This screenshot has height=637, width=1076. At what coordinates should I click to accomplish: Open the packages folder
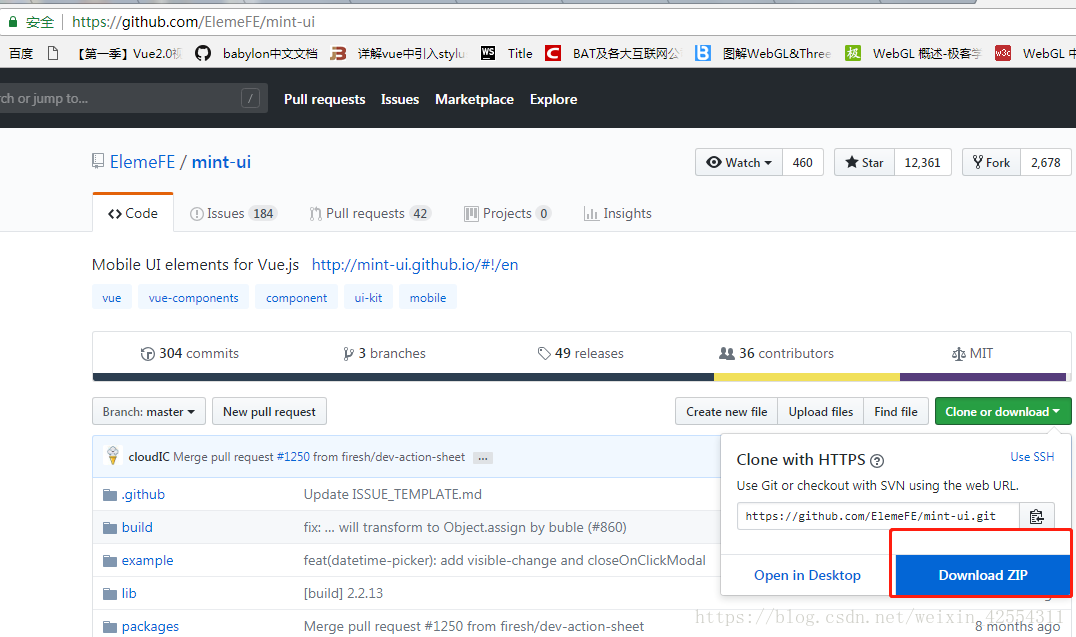click(x=150, y=626)
